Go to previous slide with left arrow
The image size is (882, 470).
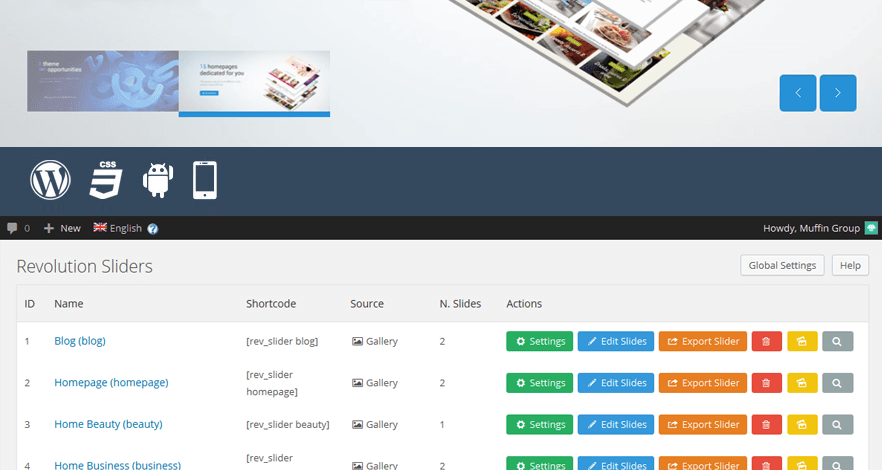798,93
